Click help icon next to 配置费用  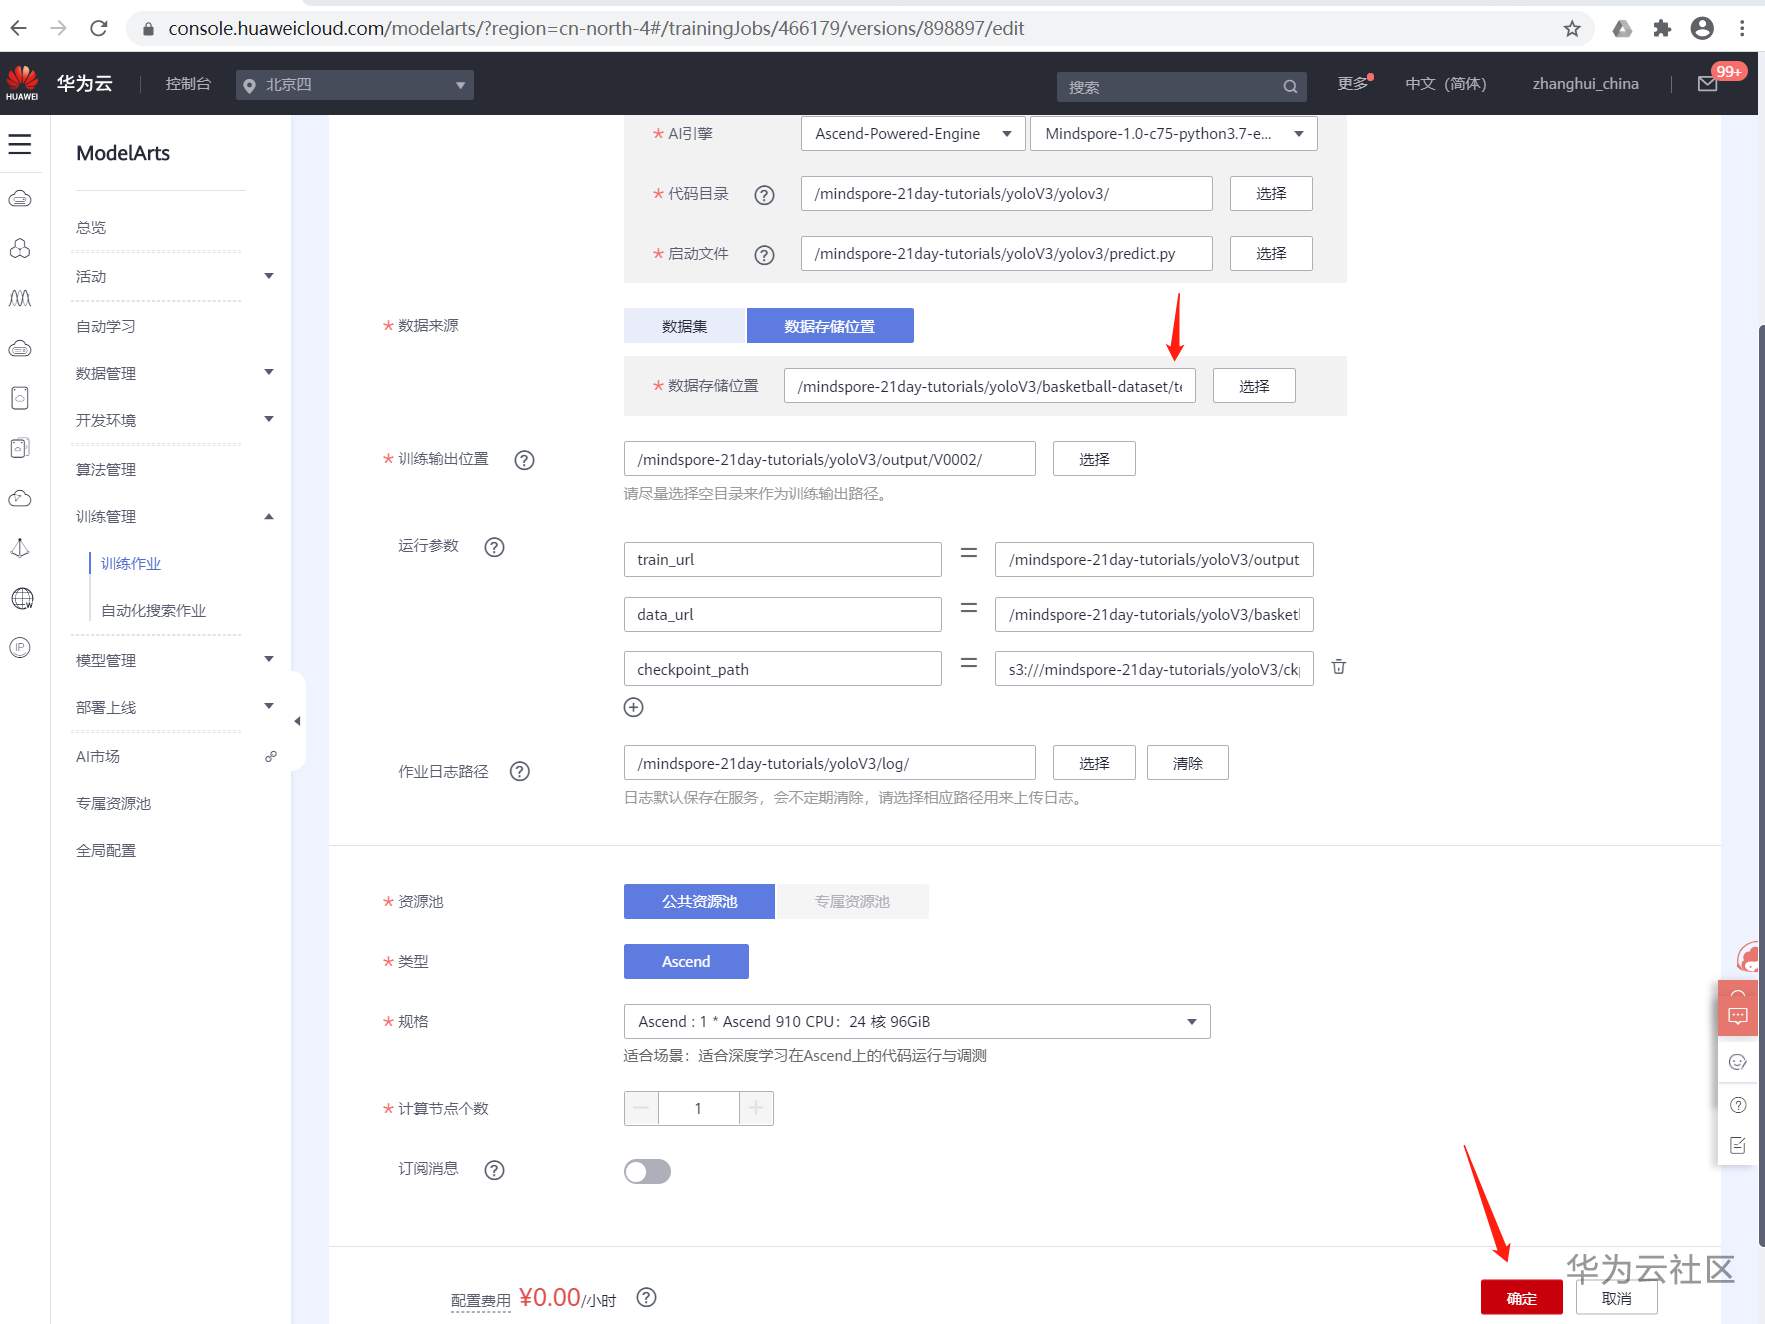coord(647,1297)
